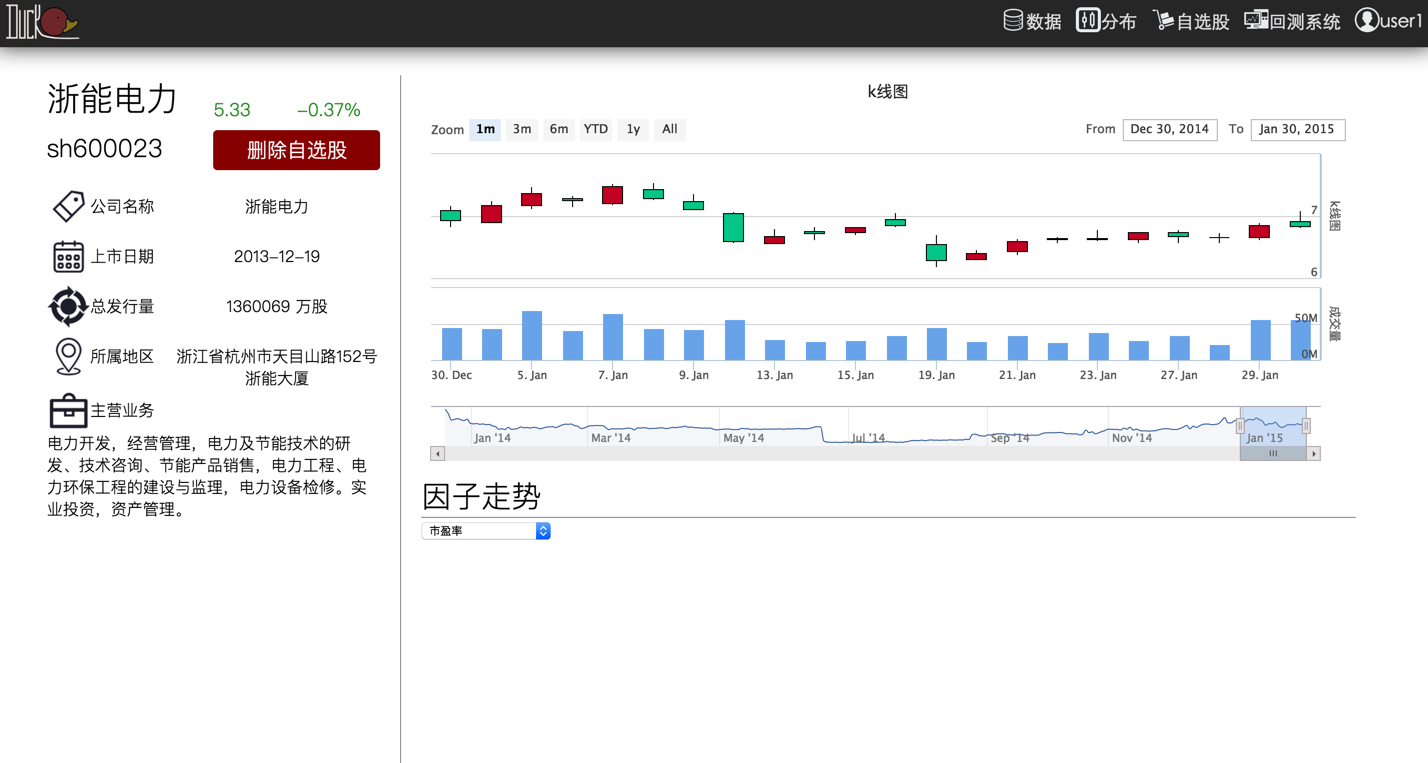
Task: Click the right navigator range handle
Action: click(1306, 426)
